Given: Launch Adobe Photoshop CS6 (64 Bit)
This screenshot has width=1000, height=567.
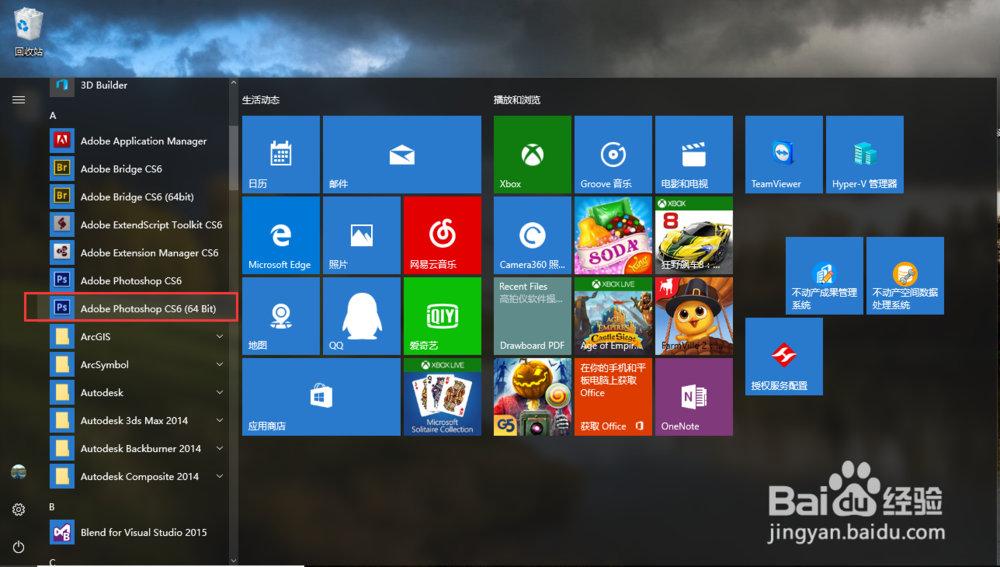Looking at the screenshot, I should 138,309.
